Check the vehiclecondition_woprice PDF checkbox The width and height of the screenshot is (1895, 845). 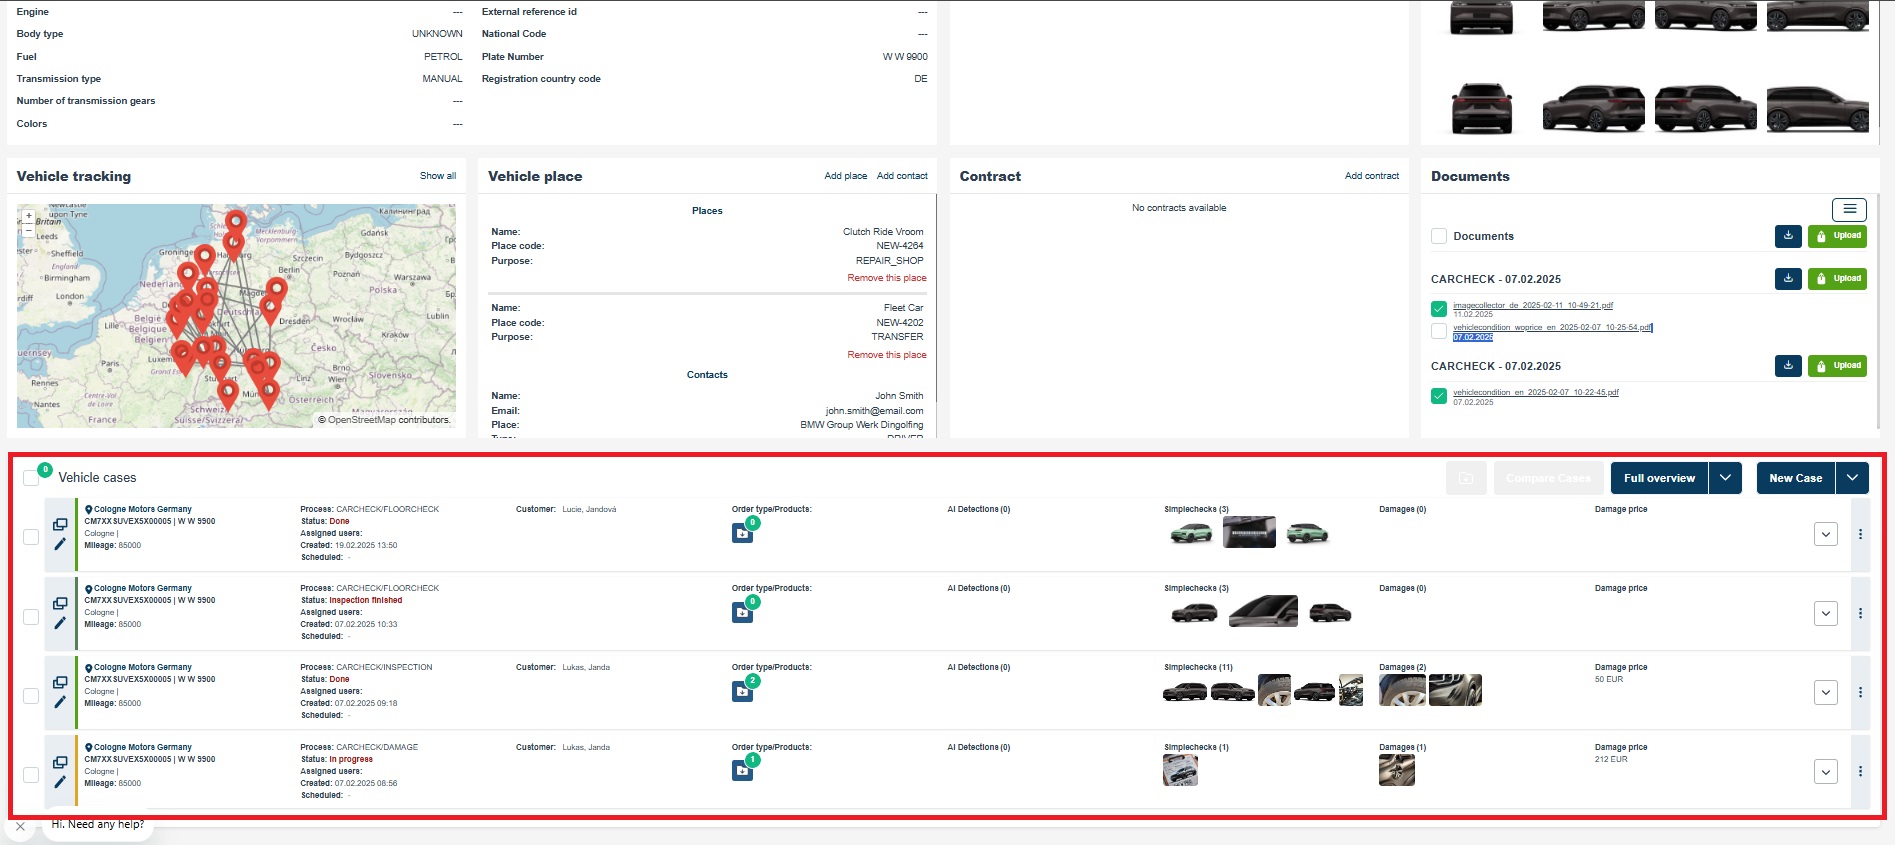coord(1439,331)
